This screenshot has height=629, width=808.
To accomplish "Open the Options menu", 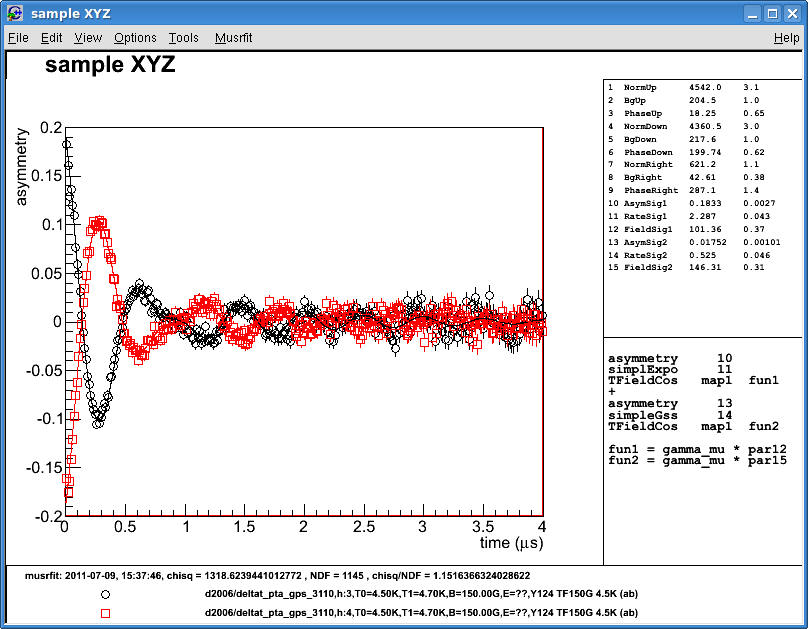I will (135, 37).
